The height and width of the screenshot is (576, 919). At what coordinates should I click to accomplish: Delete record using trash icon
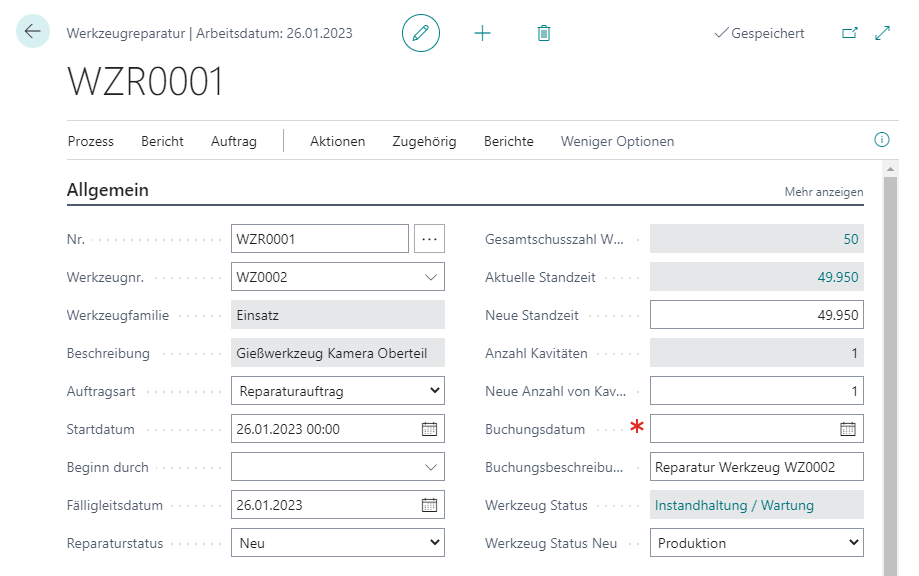tap(544, 33)
